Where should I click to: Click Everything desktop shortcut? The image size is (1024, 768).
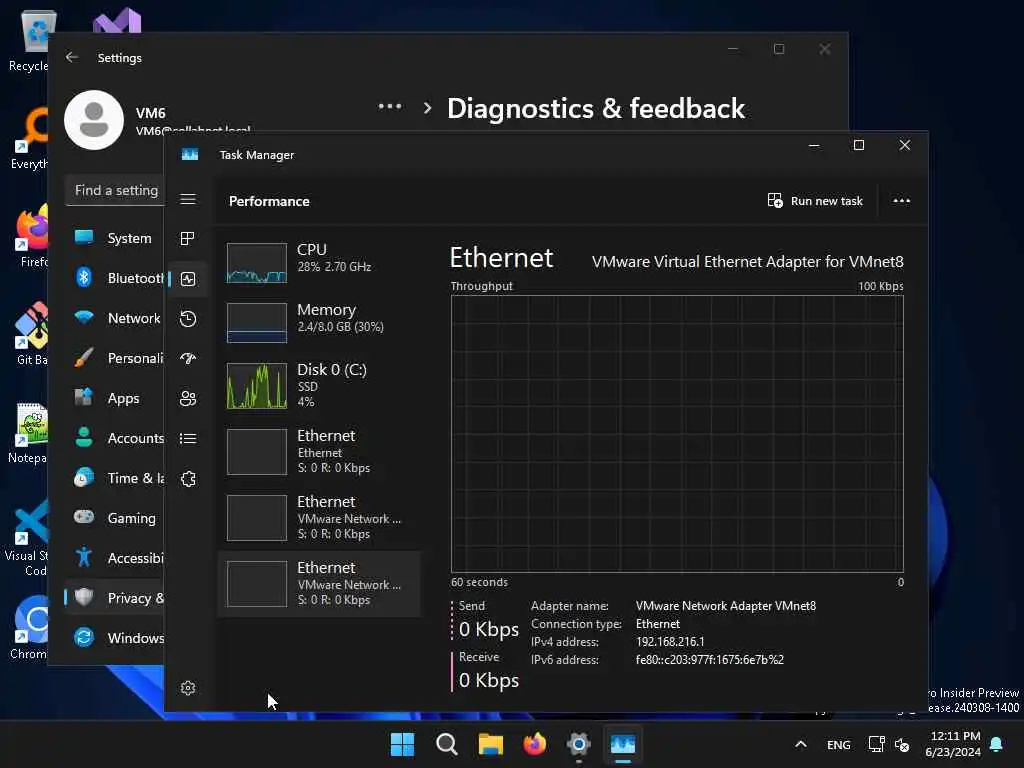pyautogui.click(x=30, y=138)
